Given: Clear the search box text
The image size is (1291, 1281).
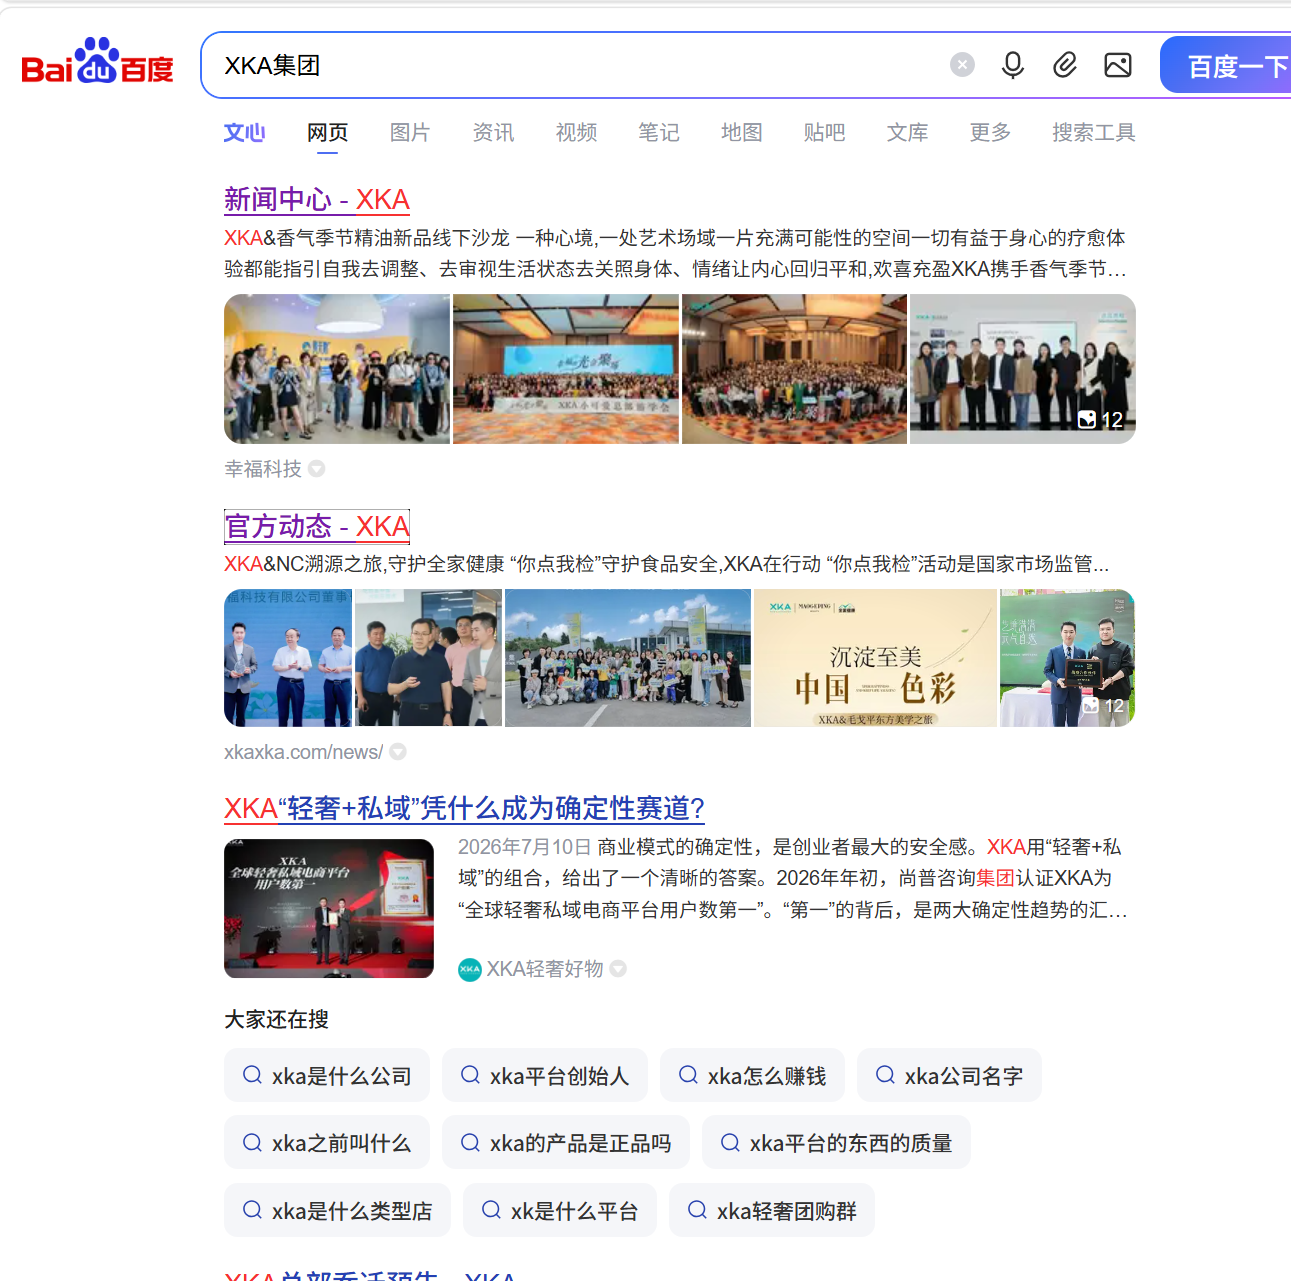Looking at the screenshot, I should [962, 65].
